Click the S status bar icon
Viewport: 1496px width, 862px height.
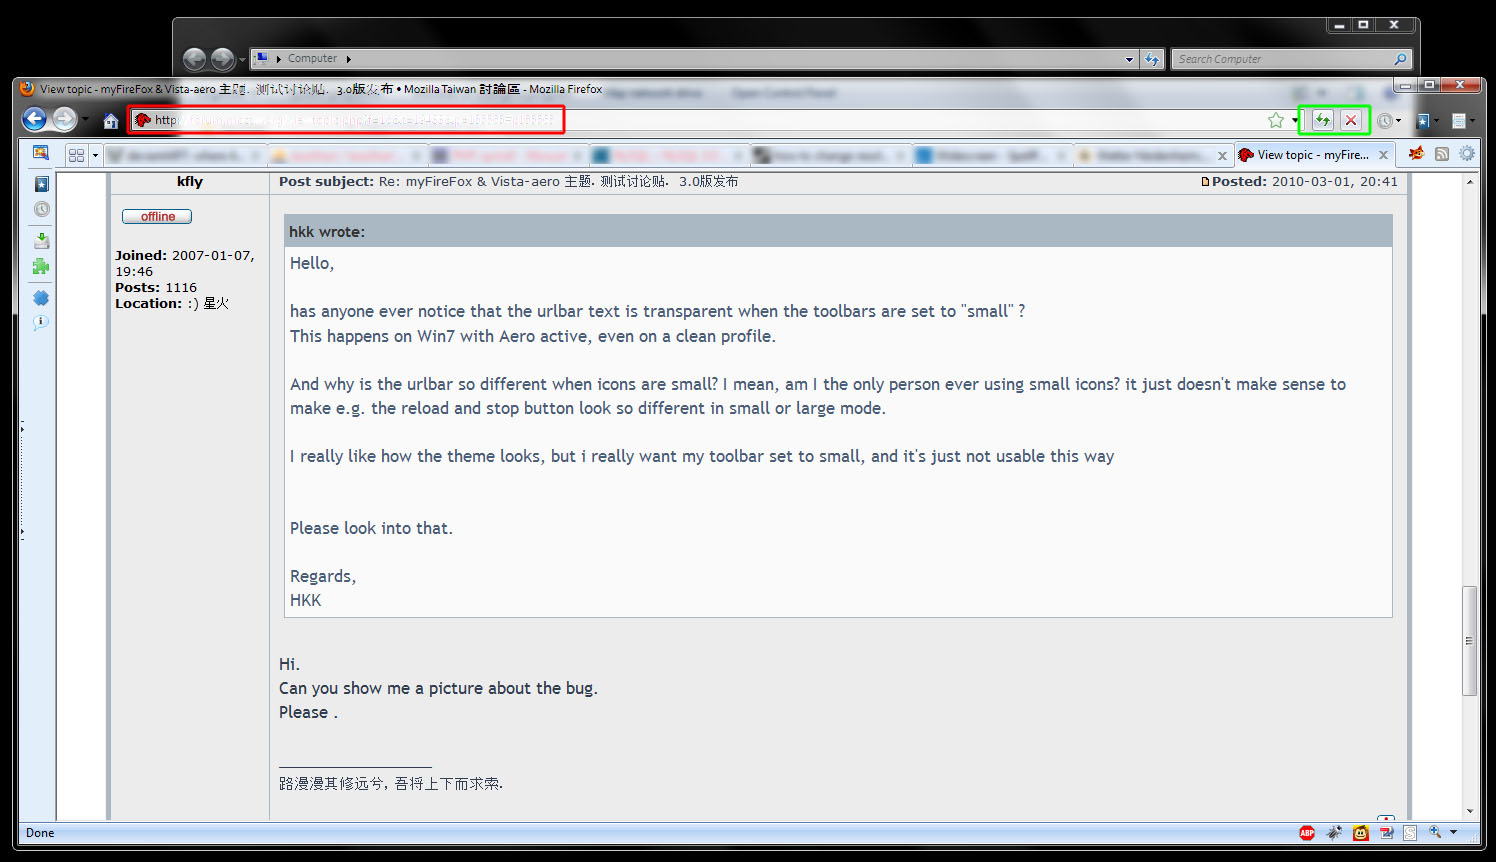1410,833
